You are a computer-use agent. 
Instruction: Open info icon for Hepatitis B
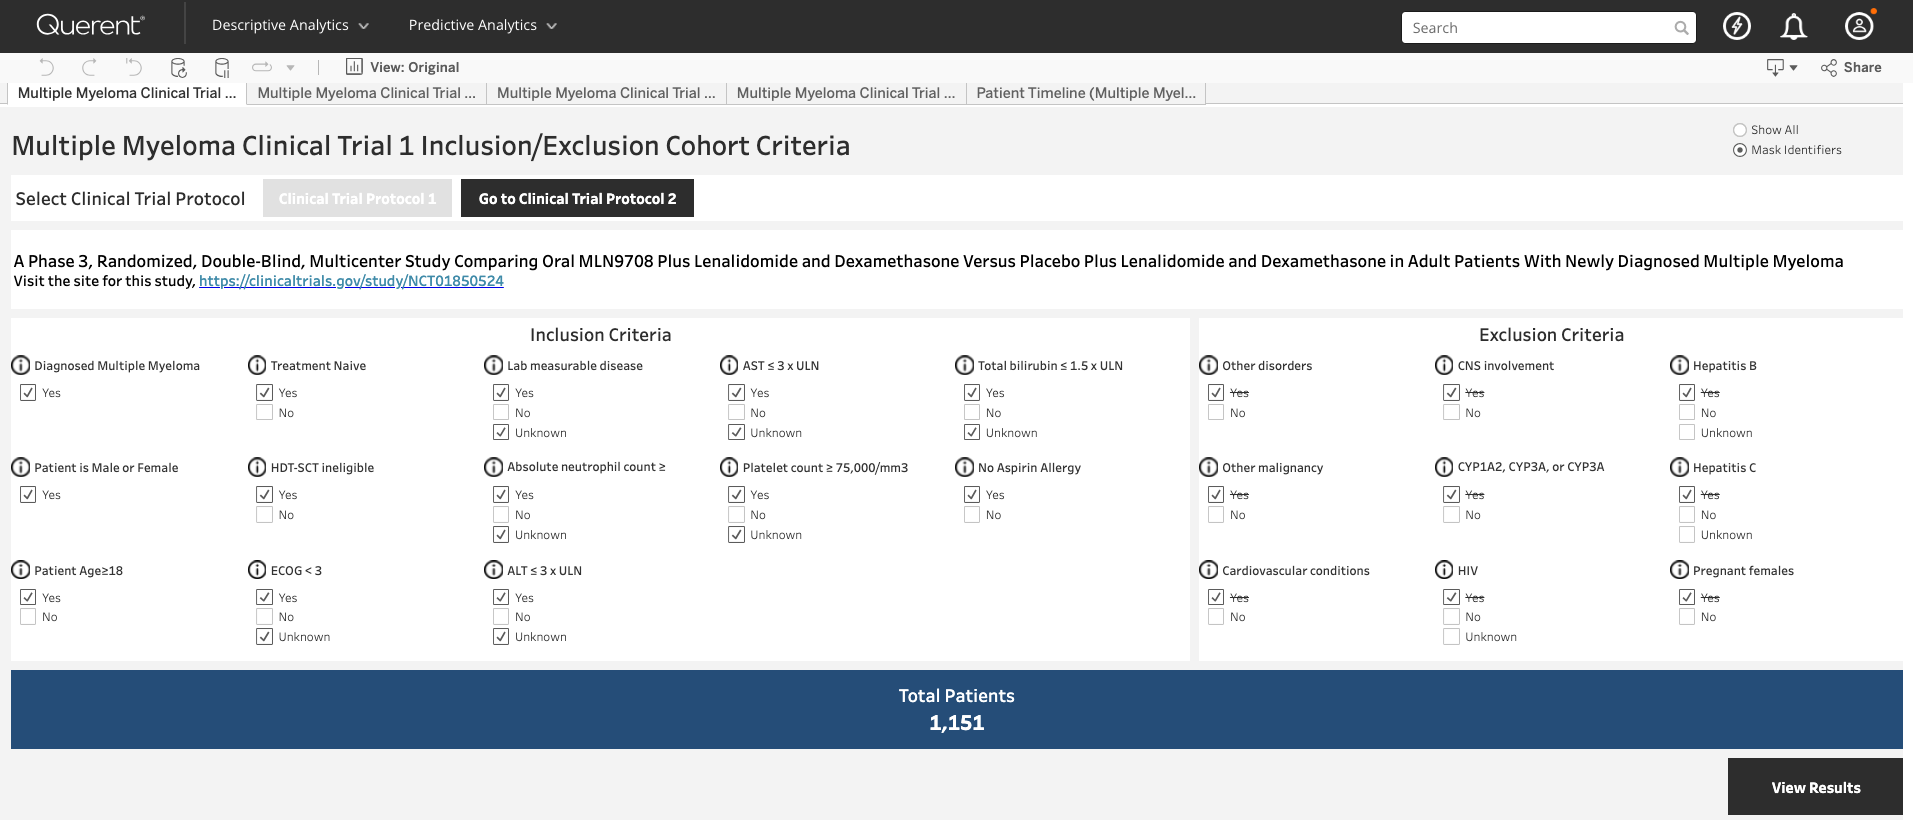pyautogui.click(x=1679, y=365)
